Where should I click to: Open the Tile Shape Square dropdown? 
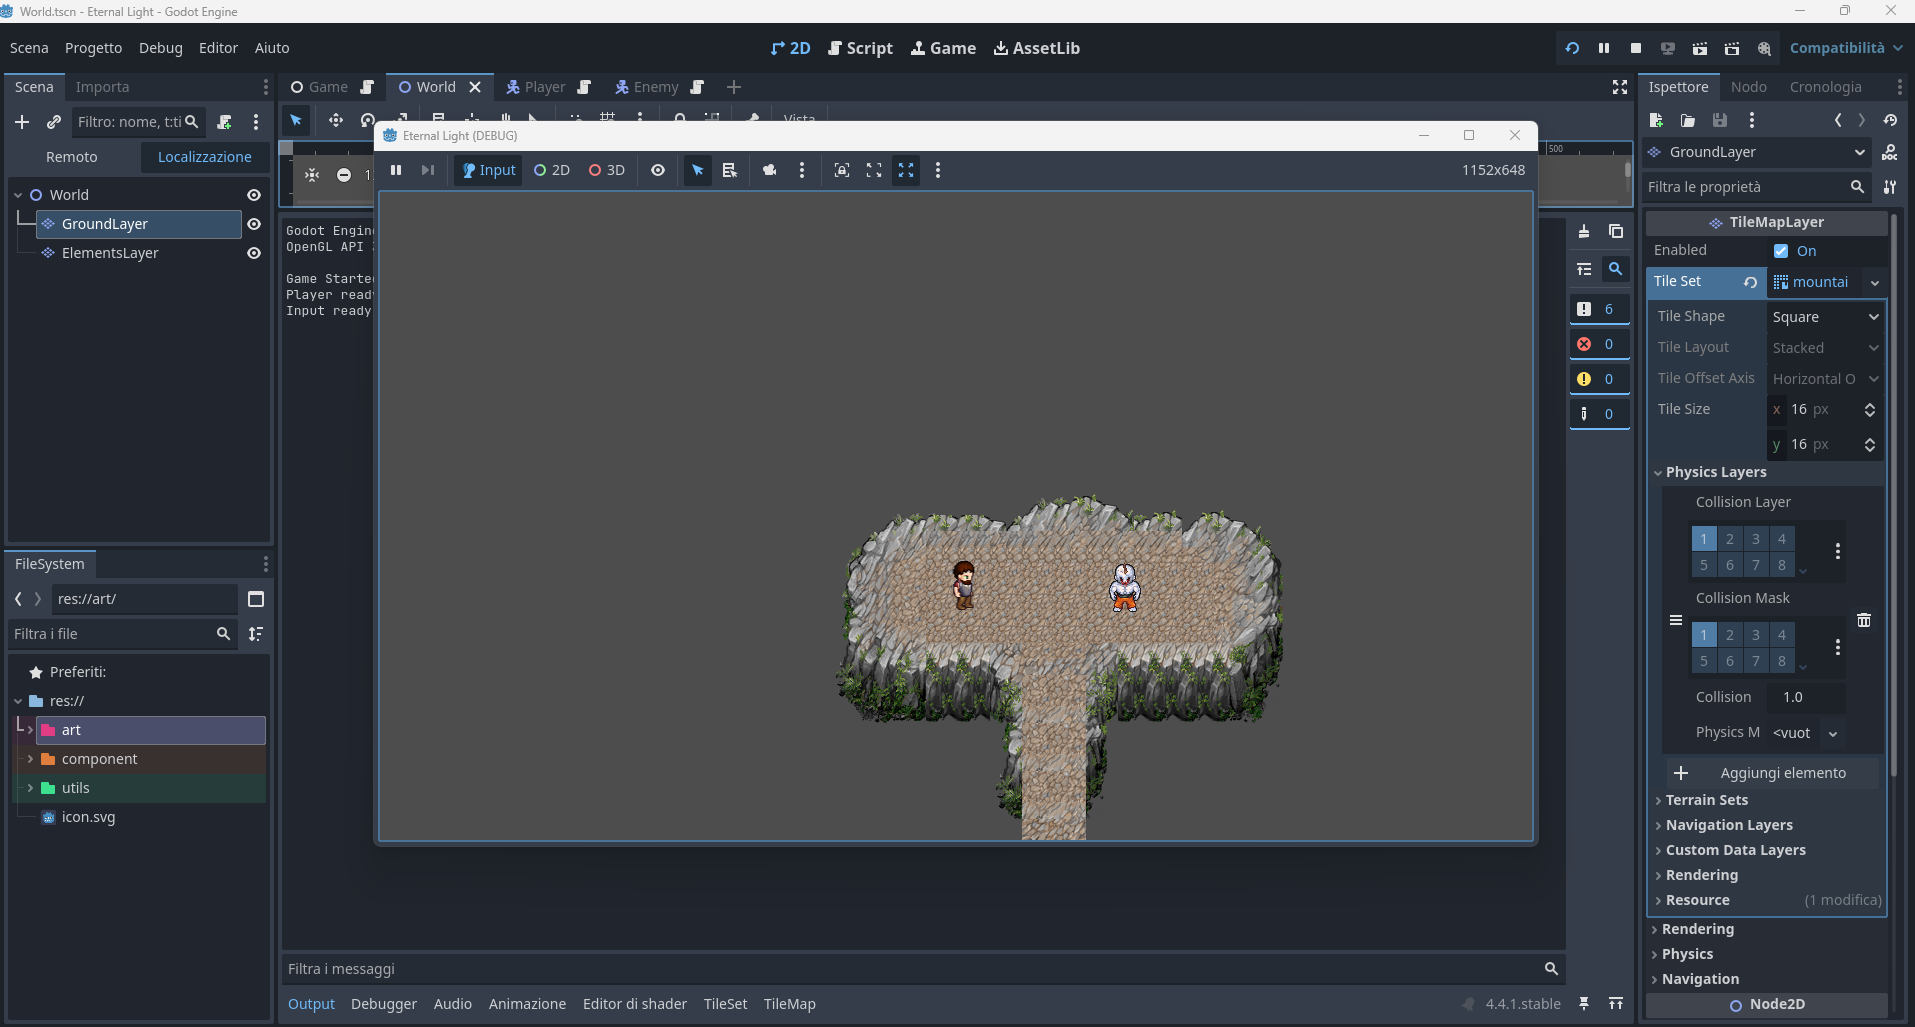click(1825, 317)
